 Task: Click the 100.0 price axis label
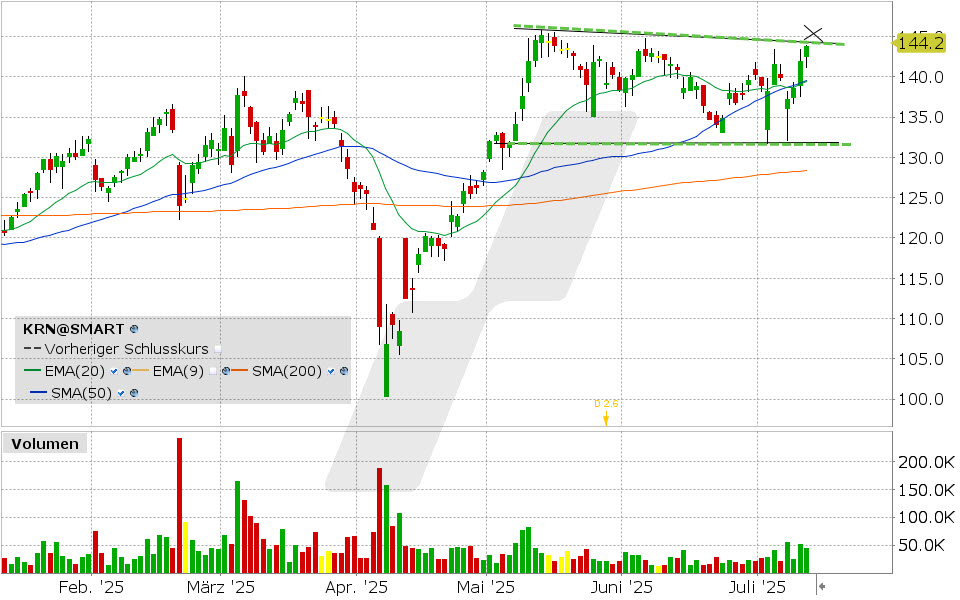click(920, 399)
